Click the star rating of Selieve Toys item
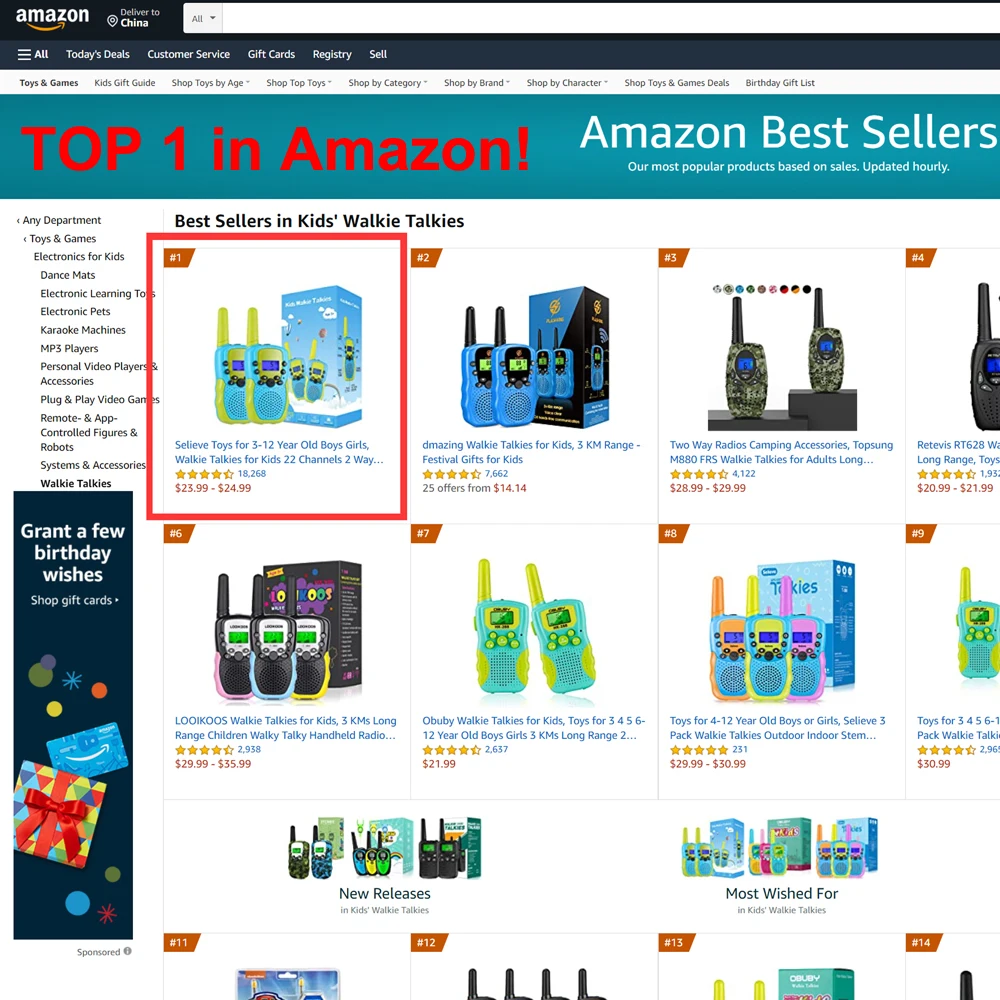This screenshot has height=1000, width=1000. pos(204,474)
